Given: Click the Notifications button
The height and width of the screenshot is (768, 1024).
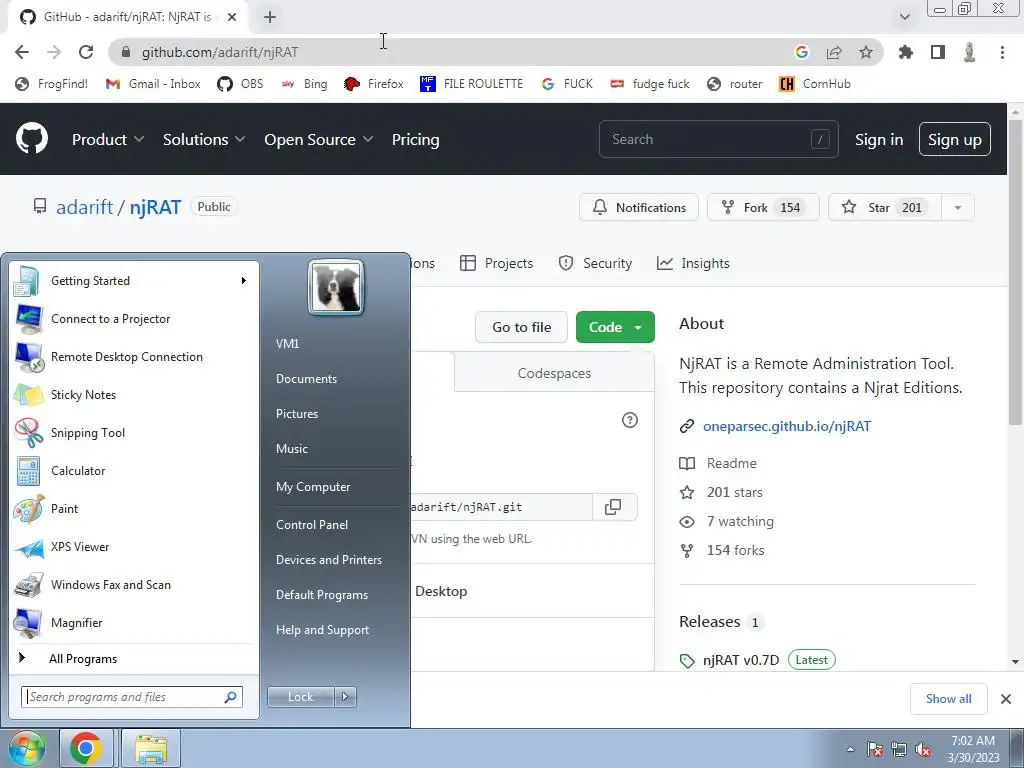Looking at the screenshot, I should coord(639,208).
